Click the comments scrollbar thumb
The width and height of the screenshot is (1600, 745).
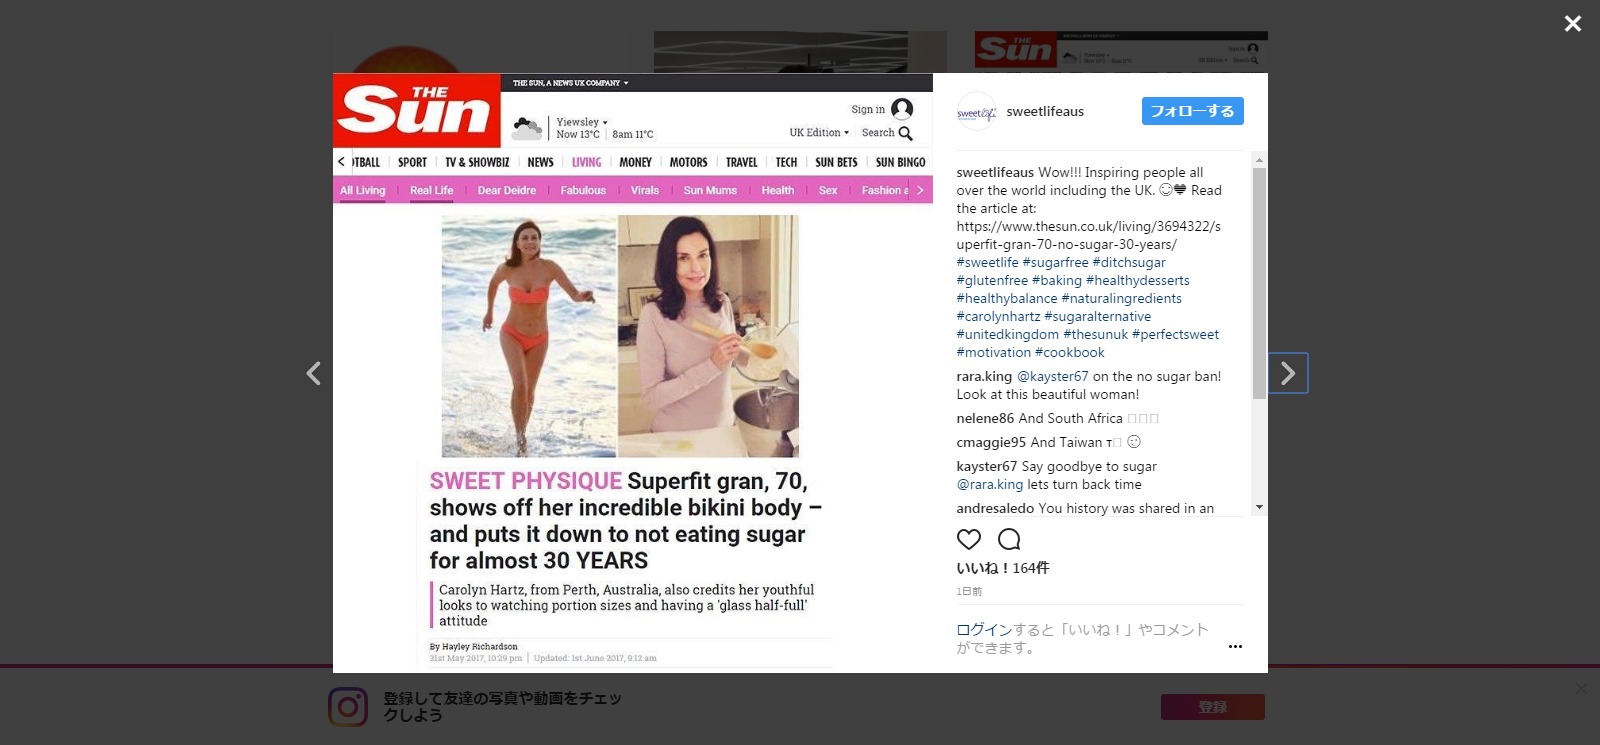point(1259,282)
